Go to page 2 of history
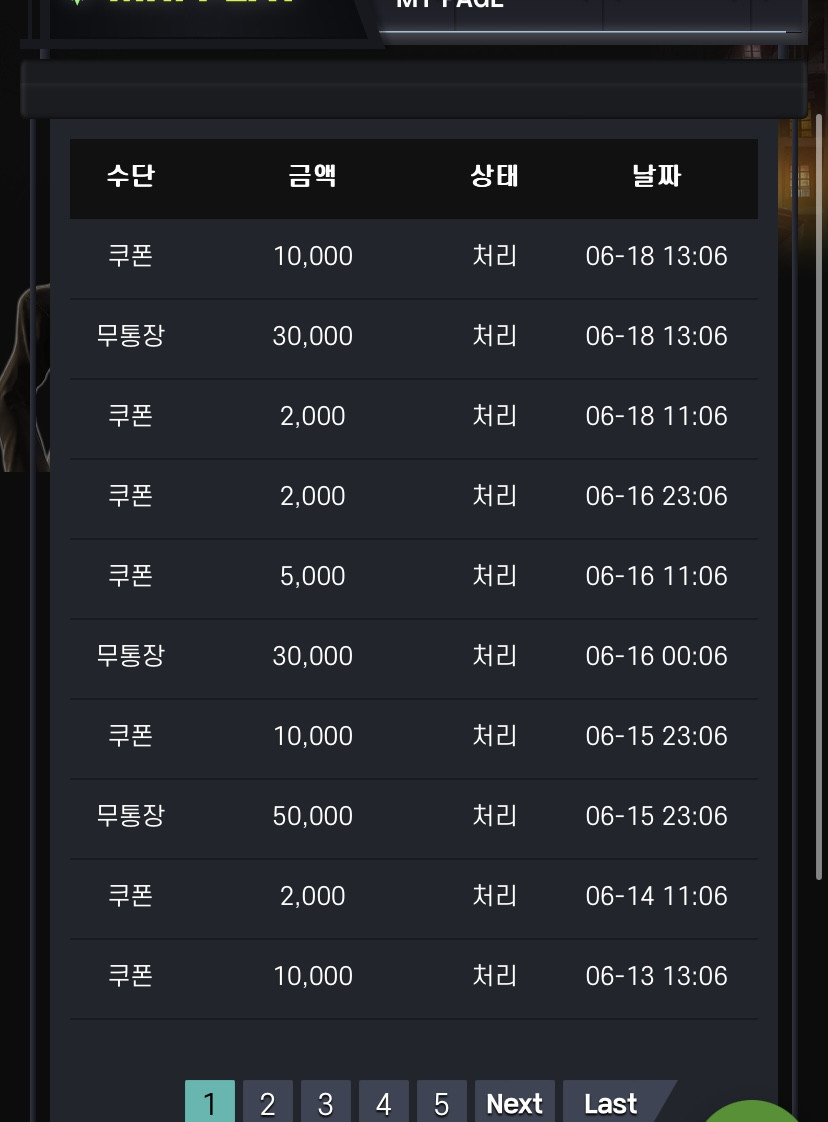828x1122 pixels. (x=268, y=1102)
